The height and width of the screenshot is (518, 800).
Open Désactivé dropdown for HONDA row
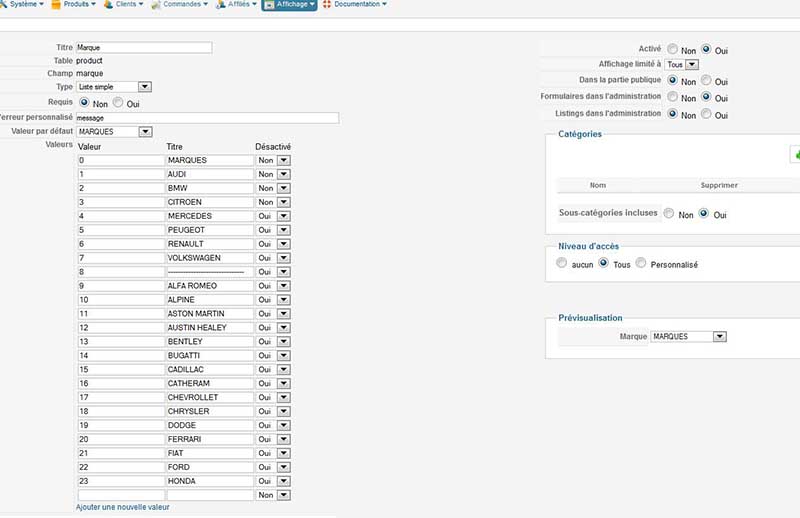(x=273, y=481)
